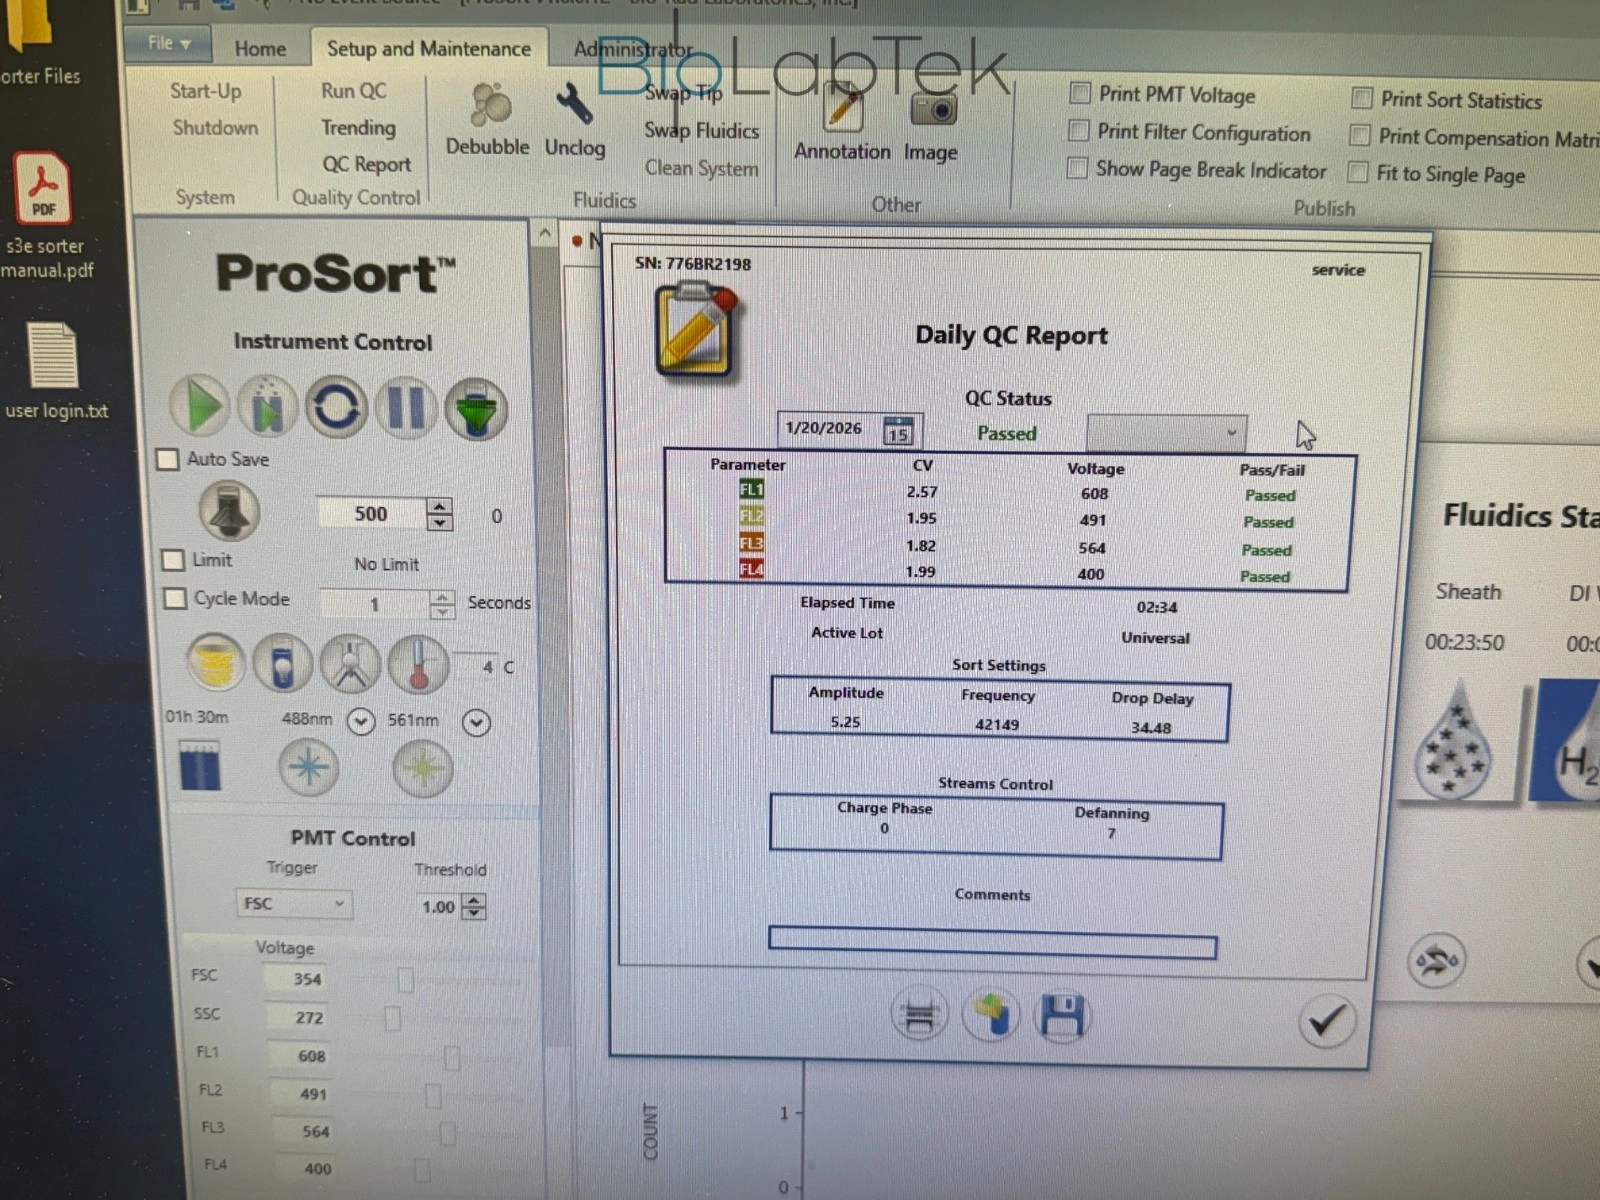The width and height of the screenshot is (1600, 1200).
Task: Click the Pause button in Instrument Control
Action: click(406, 408)
